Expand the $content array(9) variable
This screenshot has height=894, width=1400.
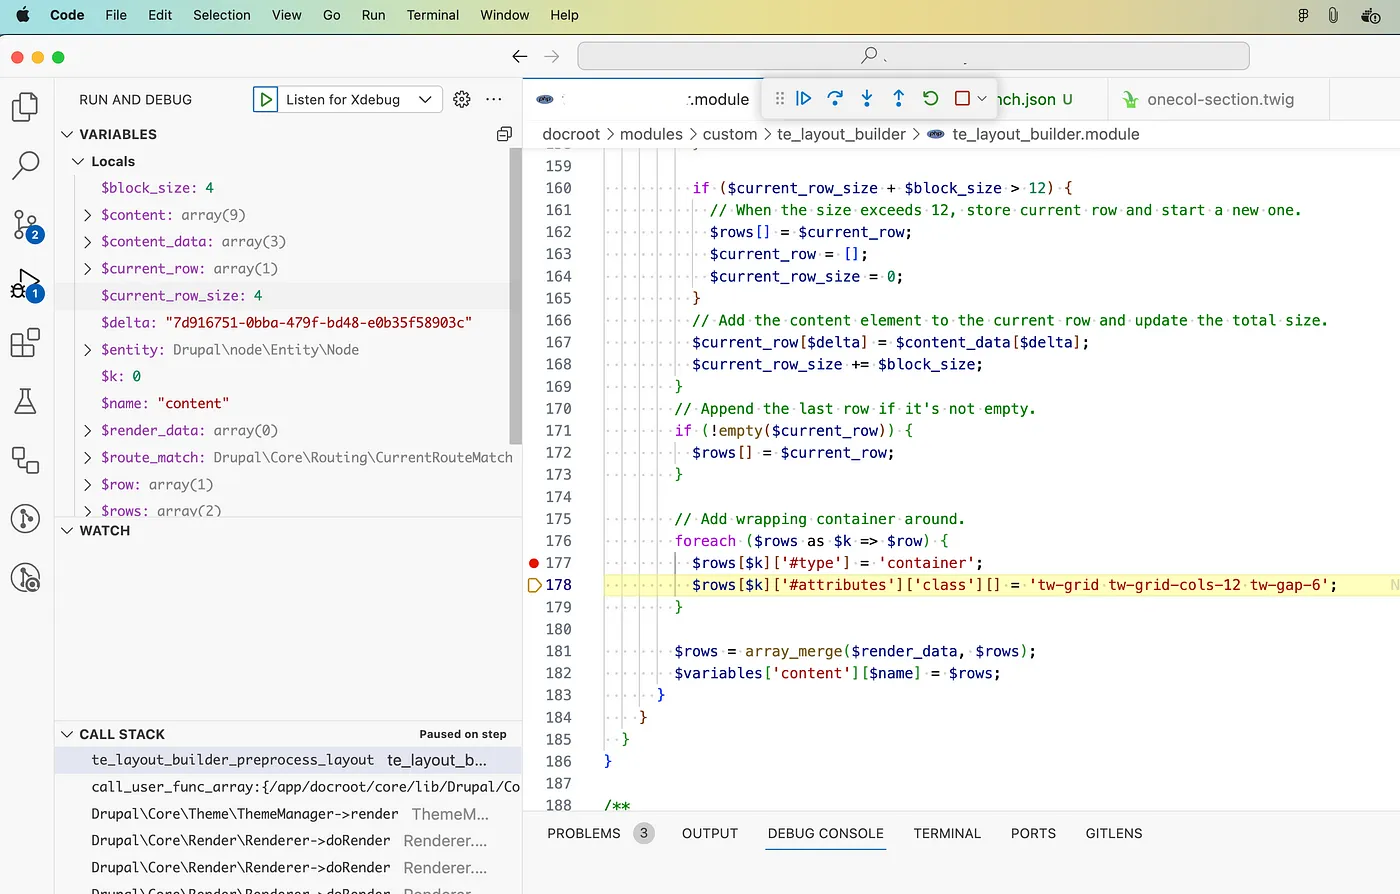(x=88, y=215)
